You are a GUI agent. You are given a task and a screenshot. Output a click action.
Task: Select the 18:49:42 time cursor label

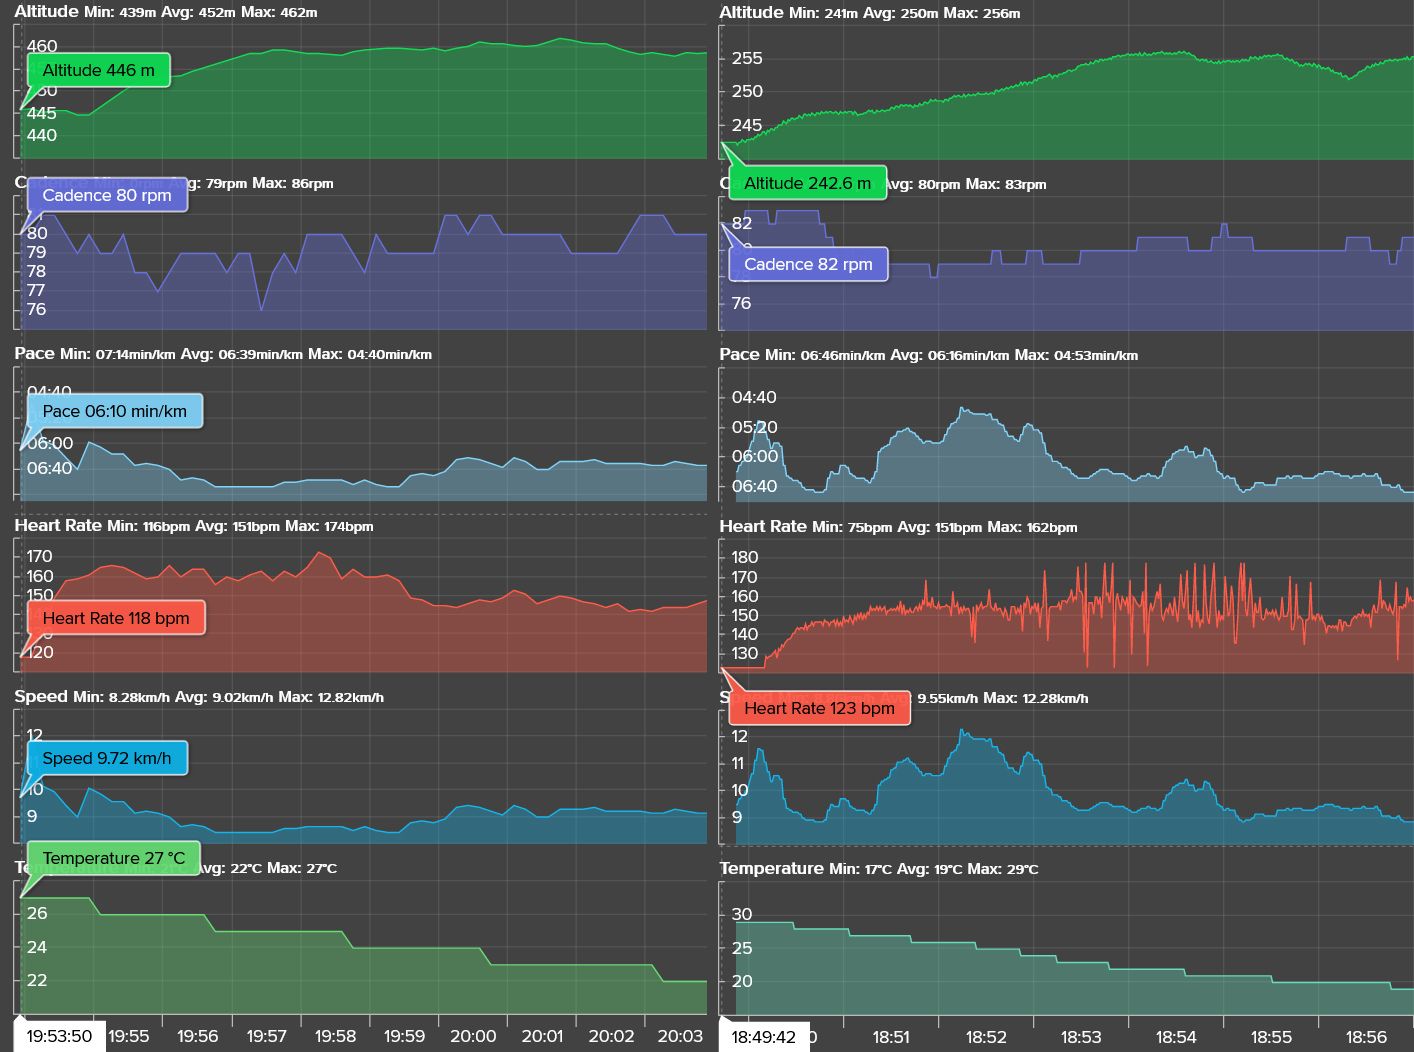pyautogui.click(x=763, y=1036)
